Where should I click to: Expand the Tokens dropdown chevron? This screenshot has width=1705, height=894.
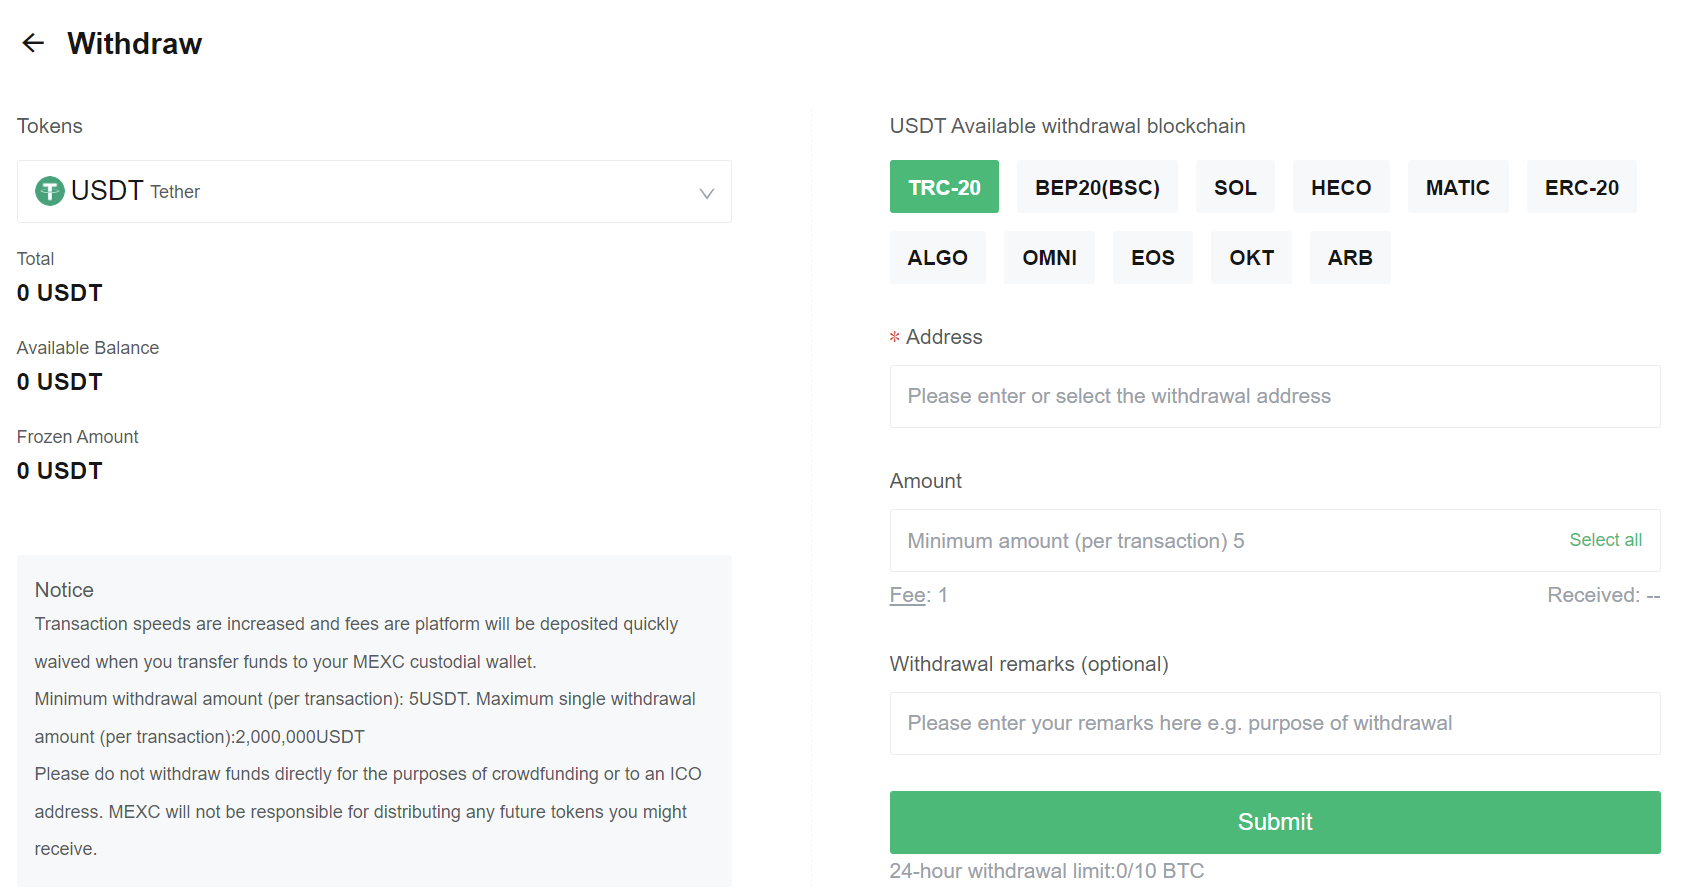[706, 193]
